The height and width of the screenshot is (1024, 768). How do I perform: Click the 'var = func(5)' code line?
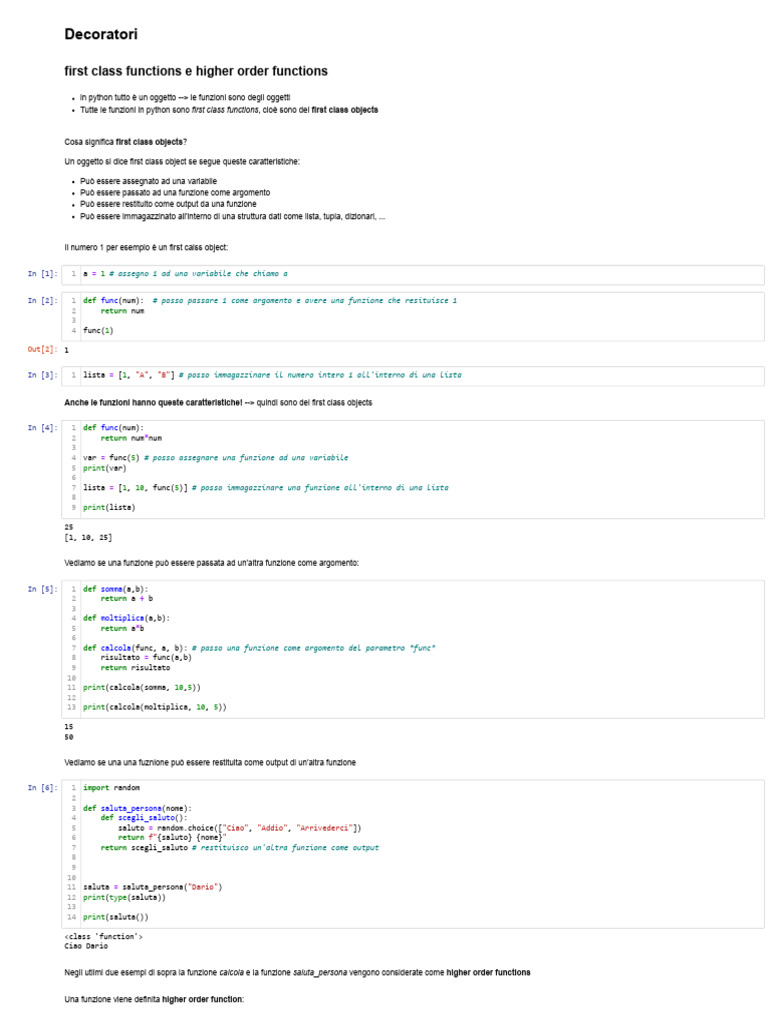(216, 458)
